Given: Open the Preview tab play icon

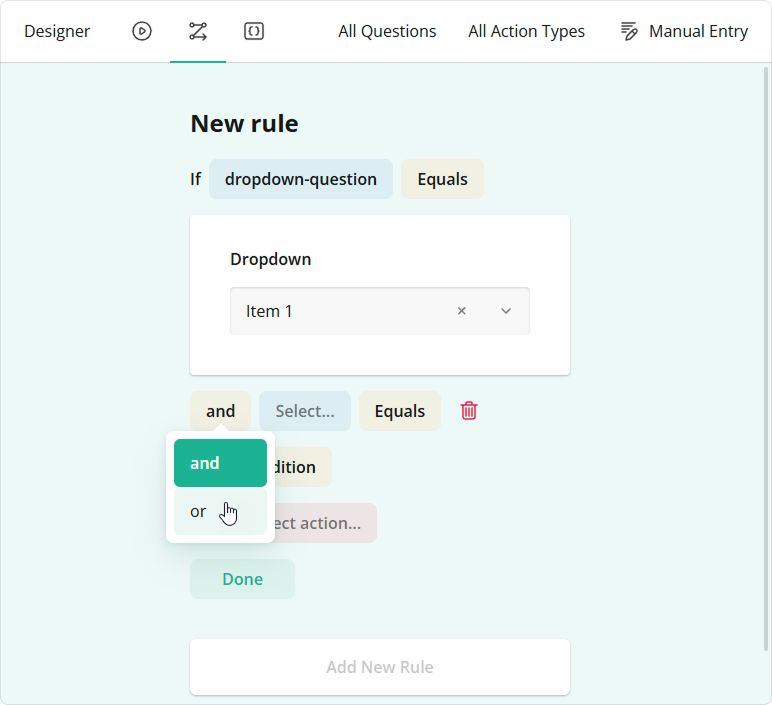Looking at the screenshot, I should tap(142, 31).
